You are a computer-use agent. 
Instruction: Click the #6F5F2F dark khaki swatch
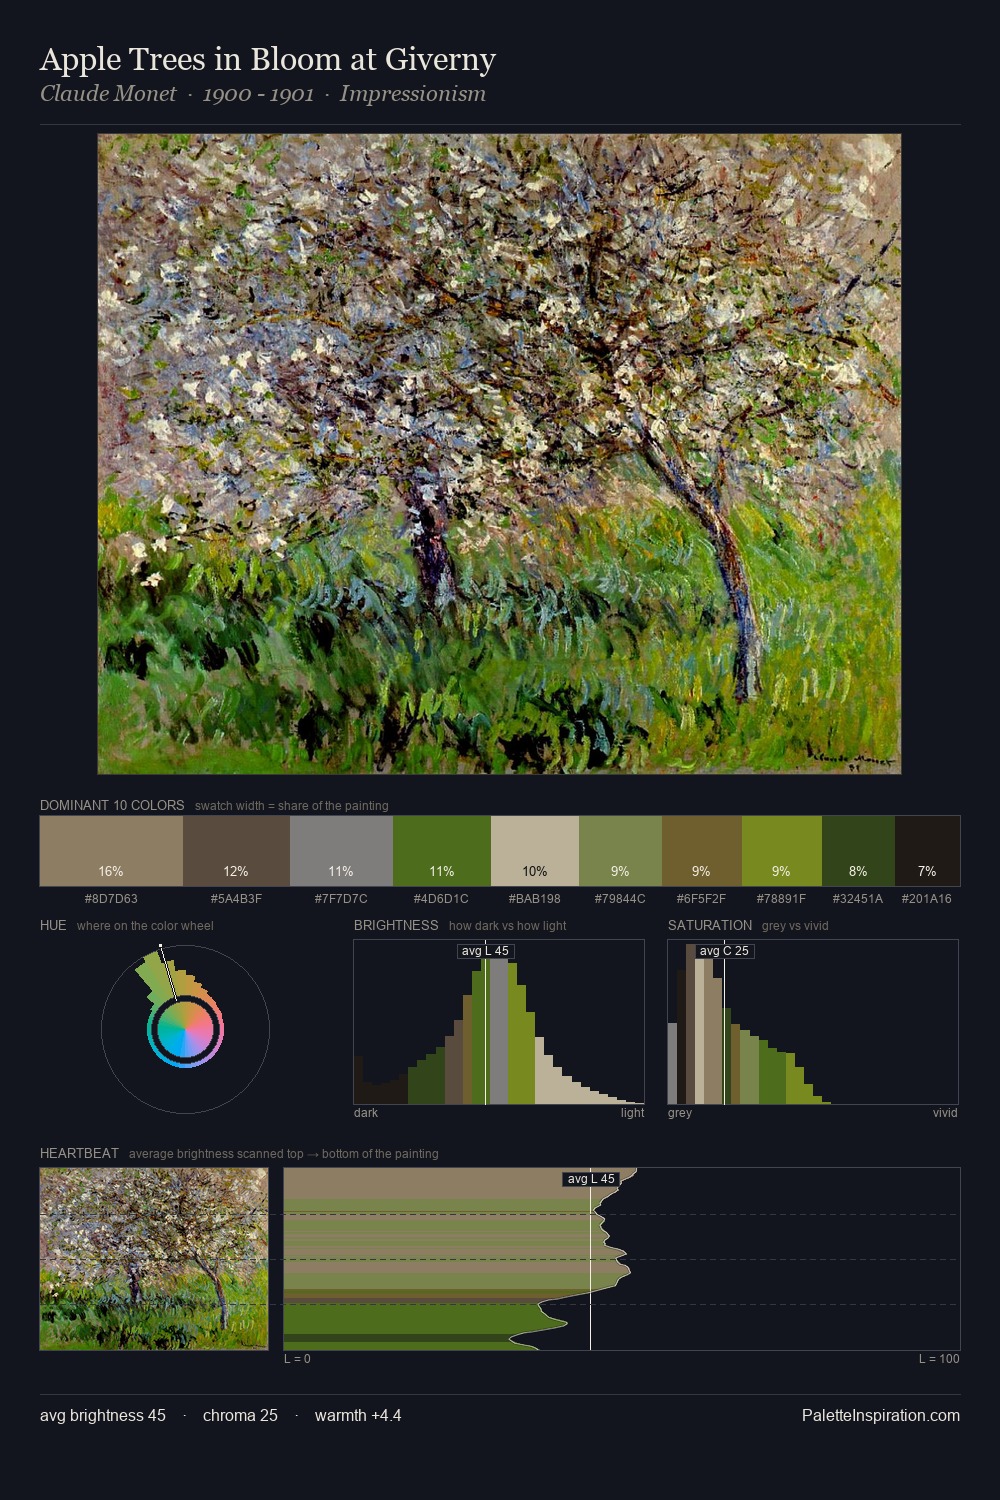tap(702, 851)
